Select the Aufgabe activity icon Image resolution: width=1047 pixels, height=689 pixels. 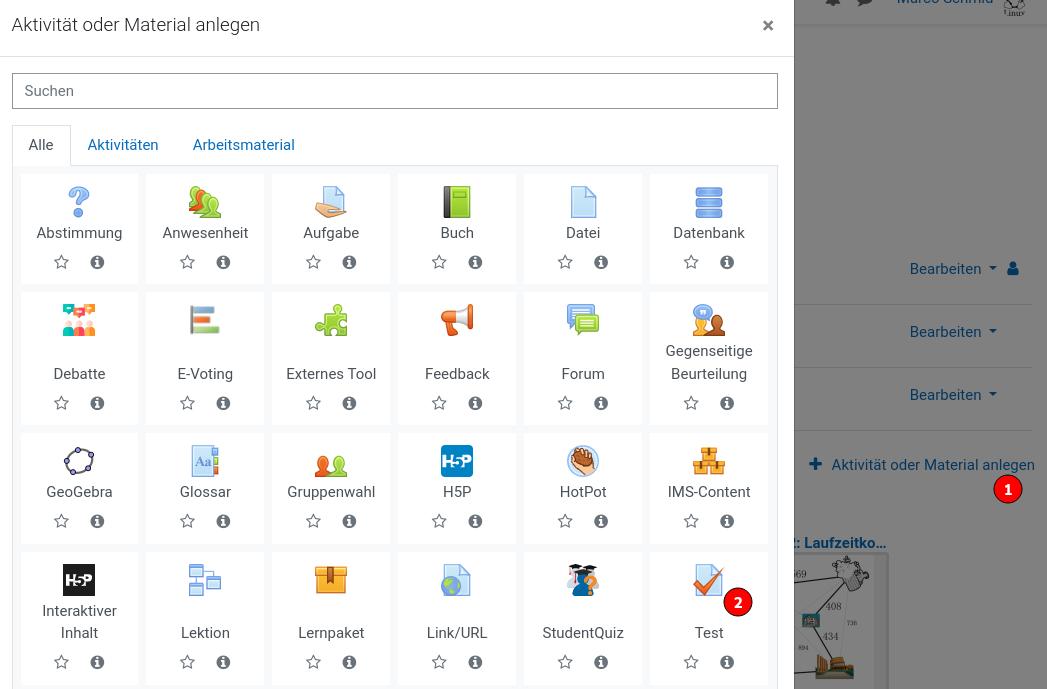[x=331, y=202]
